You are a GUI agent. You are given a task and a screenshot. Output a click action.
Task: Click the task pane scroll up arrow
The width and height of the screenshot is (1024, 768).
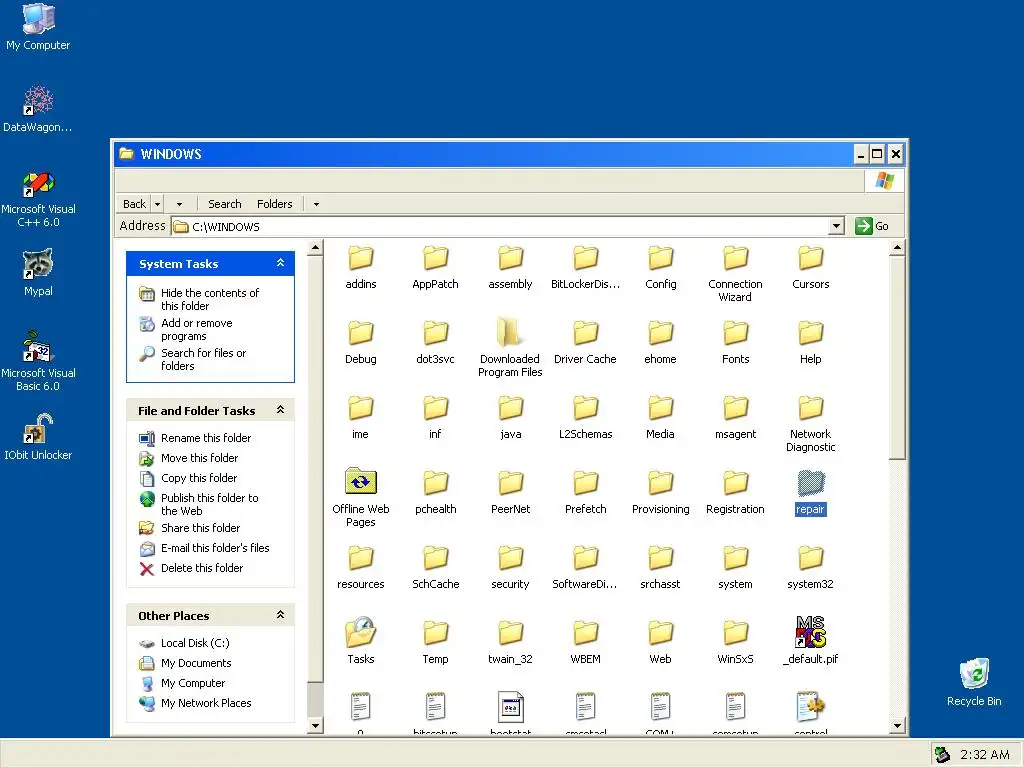[x=315, y=248]
